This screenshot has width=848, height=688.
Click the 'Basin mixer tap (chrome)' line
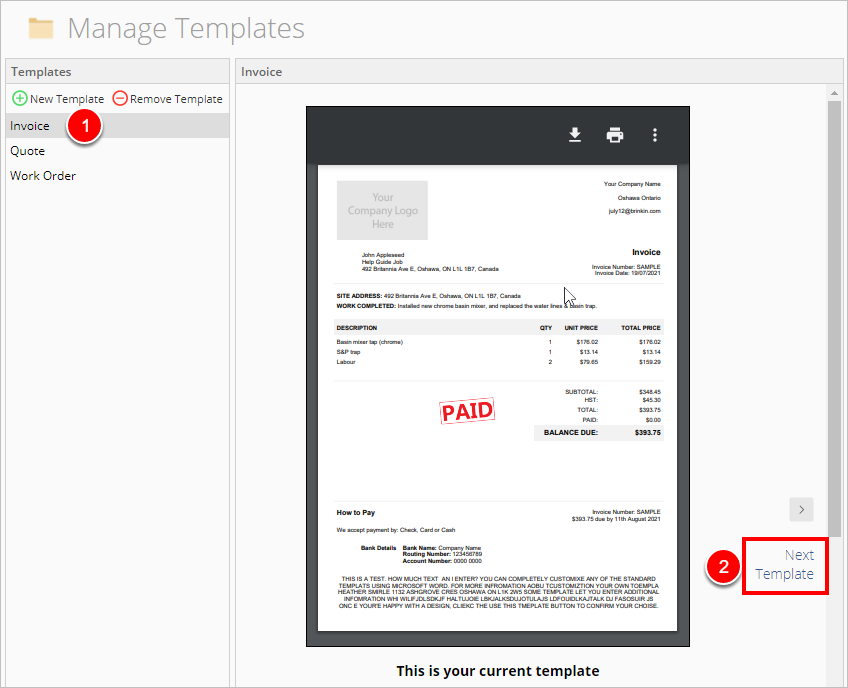pyautogui.click(x=369, y=342)
